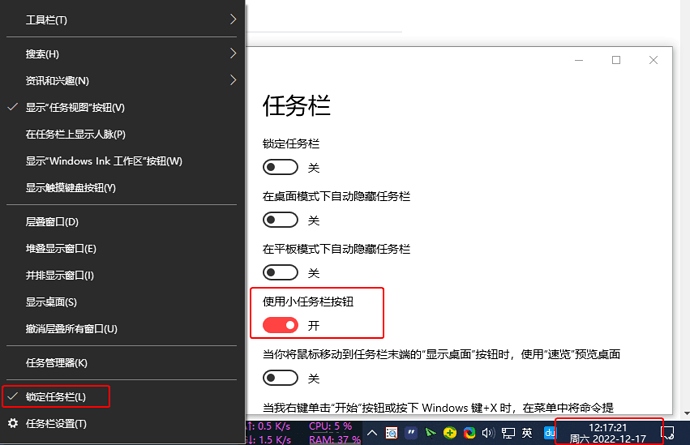Click the network speed 0.5 K/s readout
Image resolution: width=690 pixels, height=445 pixels.
[268, 426]
